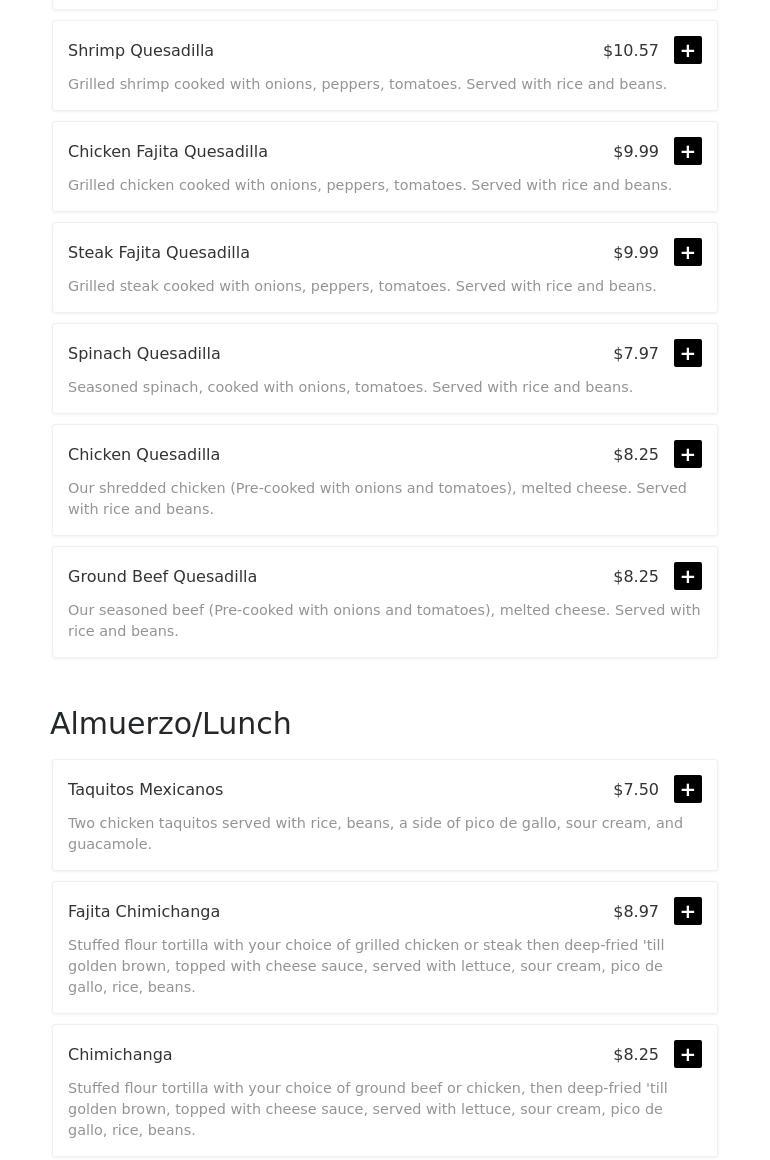Select the Spinach Quesadilla menu item name
Viewport: 770px width, 1160px height.
[x=144, y=353]
